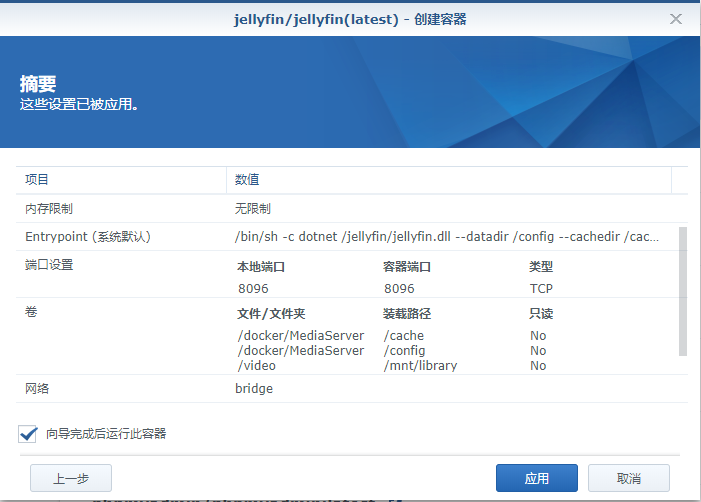Image resolution: width=701 pixels, height=502 pixels.
Task: Select the /video folder entry
Action: click(257, 366)
